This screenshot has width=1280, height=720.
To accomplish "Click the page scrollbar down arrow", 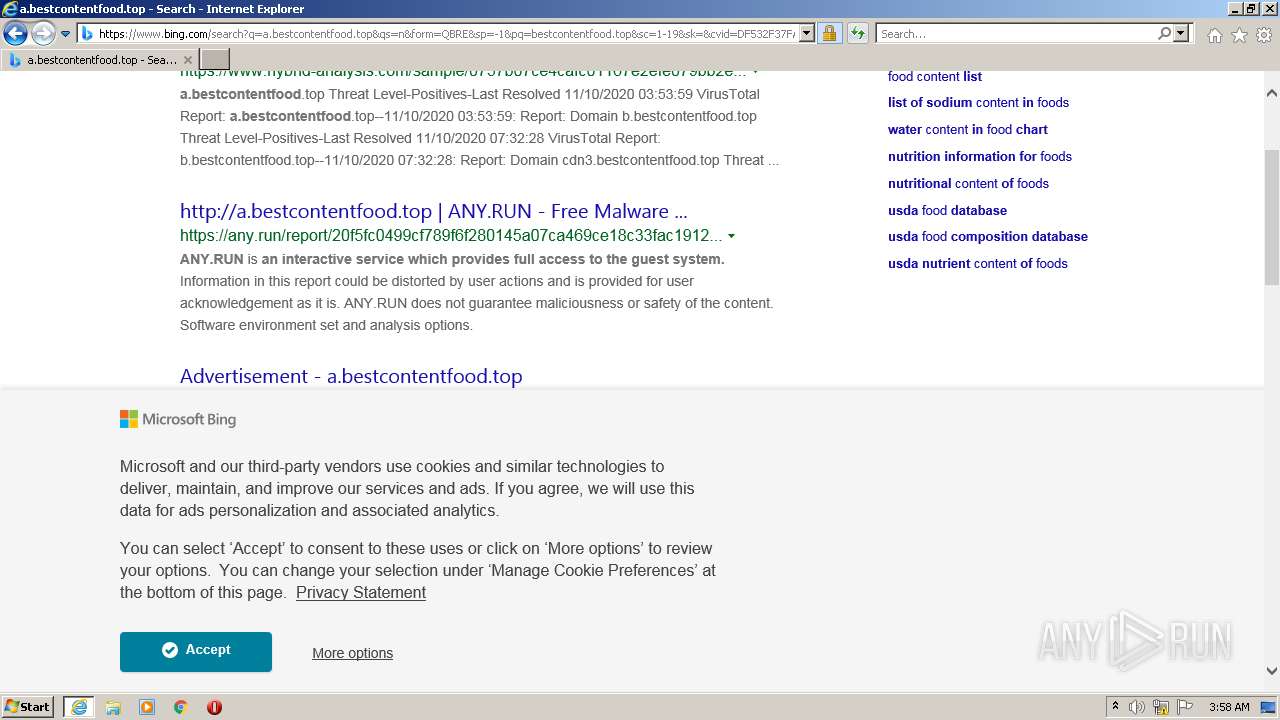I will [1272, 671].
